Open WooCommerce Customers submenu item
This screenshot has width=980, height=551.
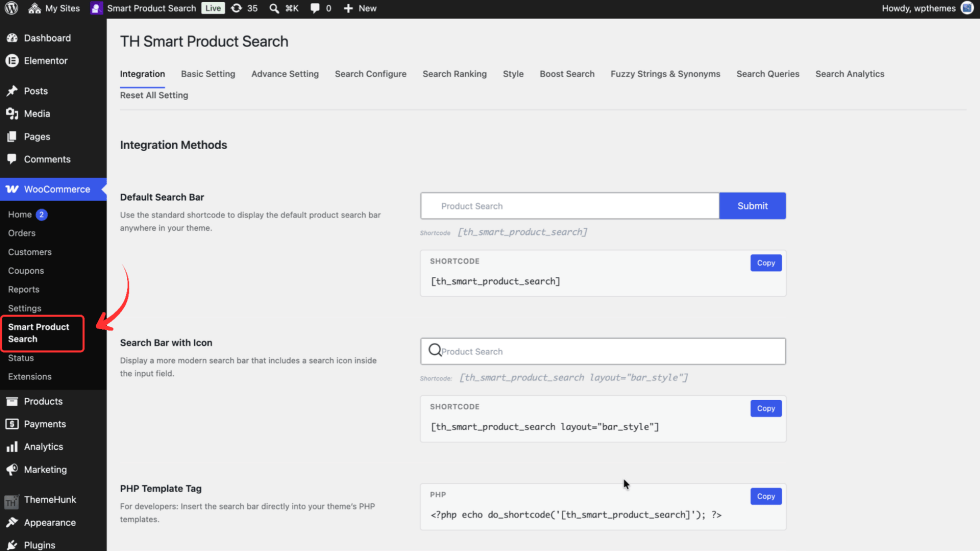pyautogui.click(x=29, y=252)
